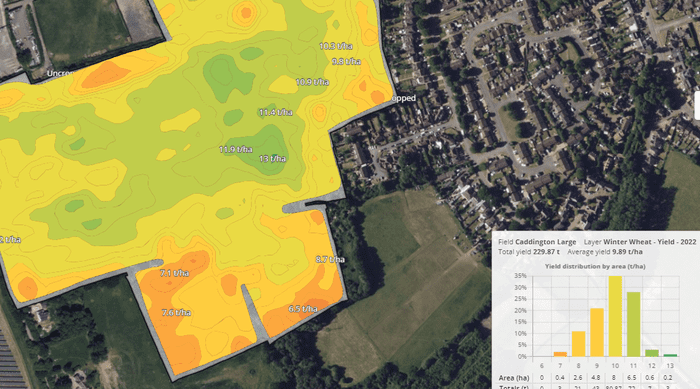Select the light green 11 t/ha chart bar
This screenshot has width=700, height=389.
click(x=633, y=324)
